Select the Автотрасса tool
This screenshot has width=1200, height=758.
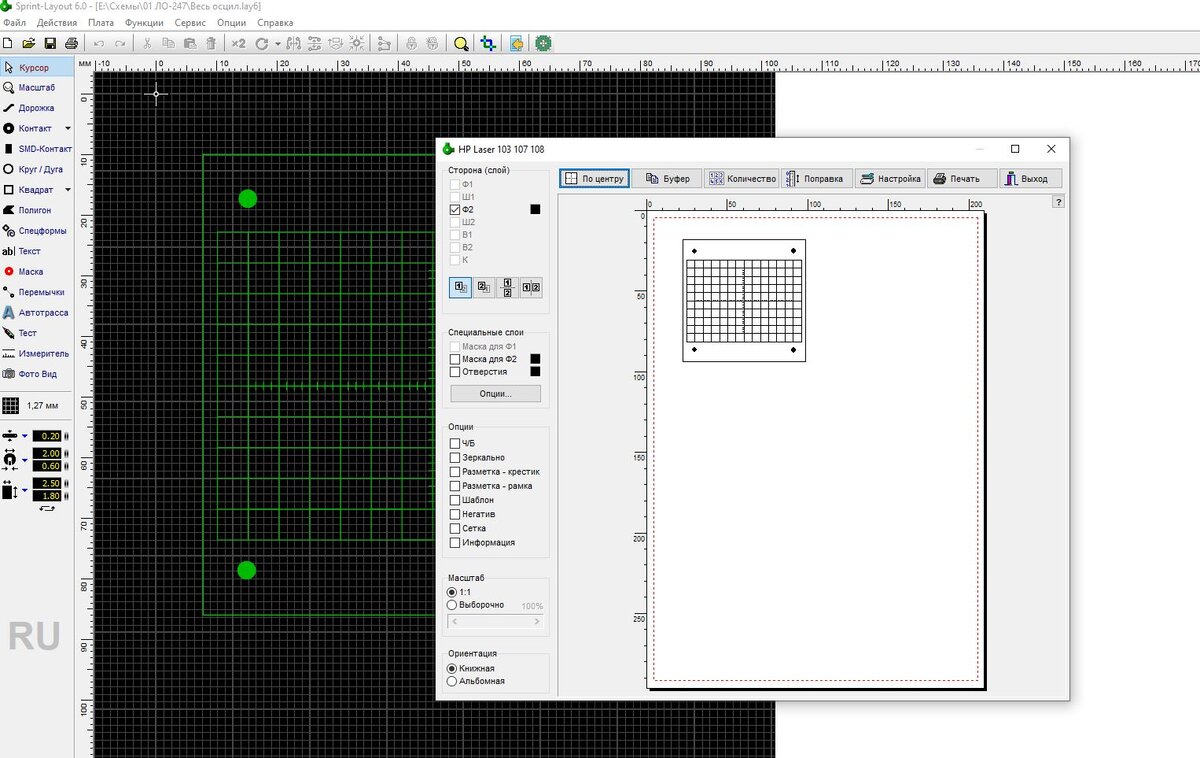37,313
